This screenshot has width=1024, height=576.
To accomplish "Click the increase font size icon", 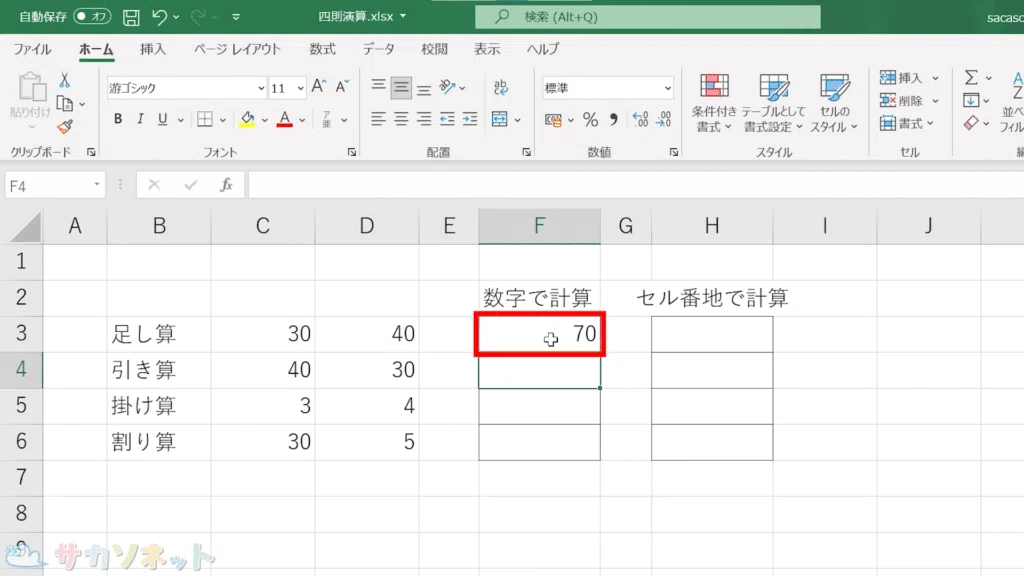I will click(x=319, y=86).
